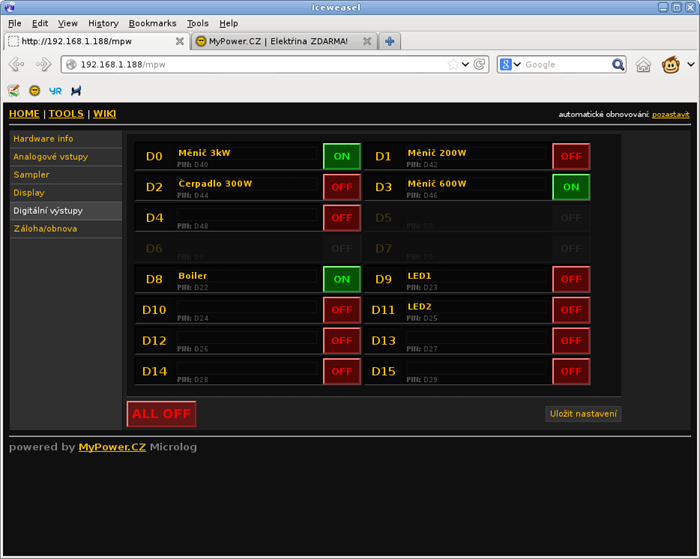The width and height of the screenshot is (700, 559).
Task: Switch on D2 Čerpadlo 300W output
Action: click(342, 187)
